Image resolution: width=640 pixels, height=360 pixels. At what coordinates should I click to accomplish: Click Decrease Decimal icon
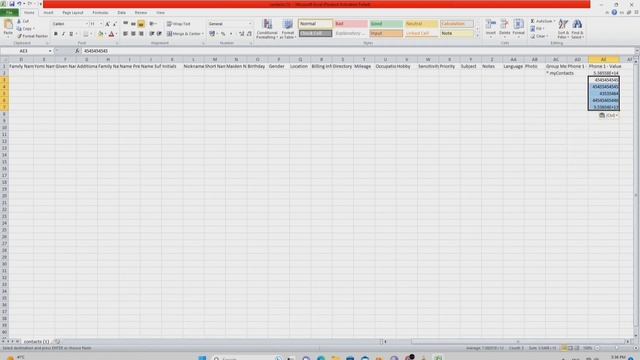[x=249, y=34]
